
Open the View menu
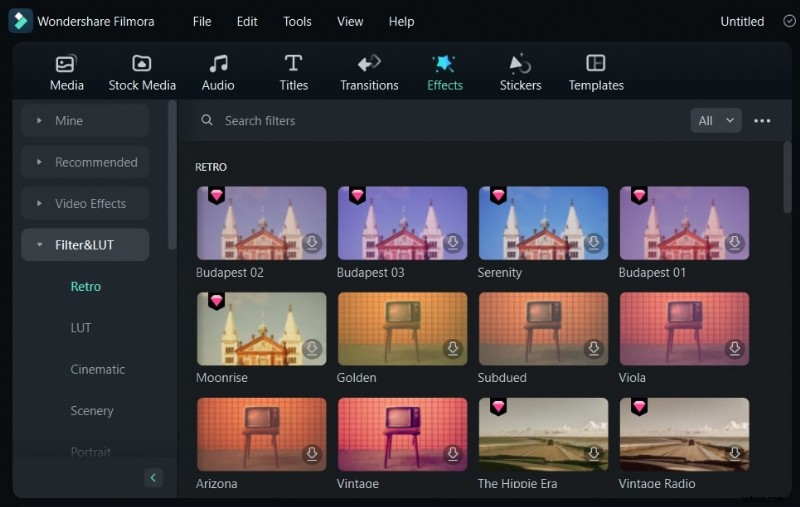point(350,21)
